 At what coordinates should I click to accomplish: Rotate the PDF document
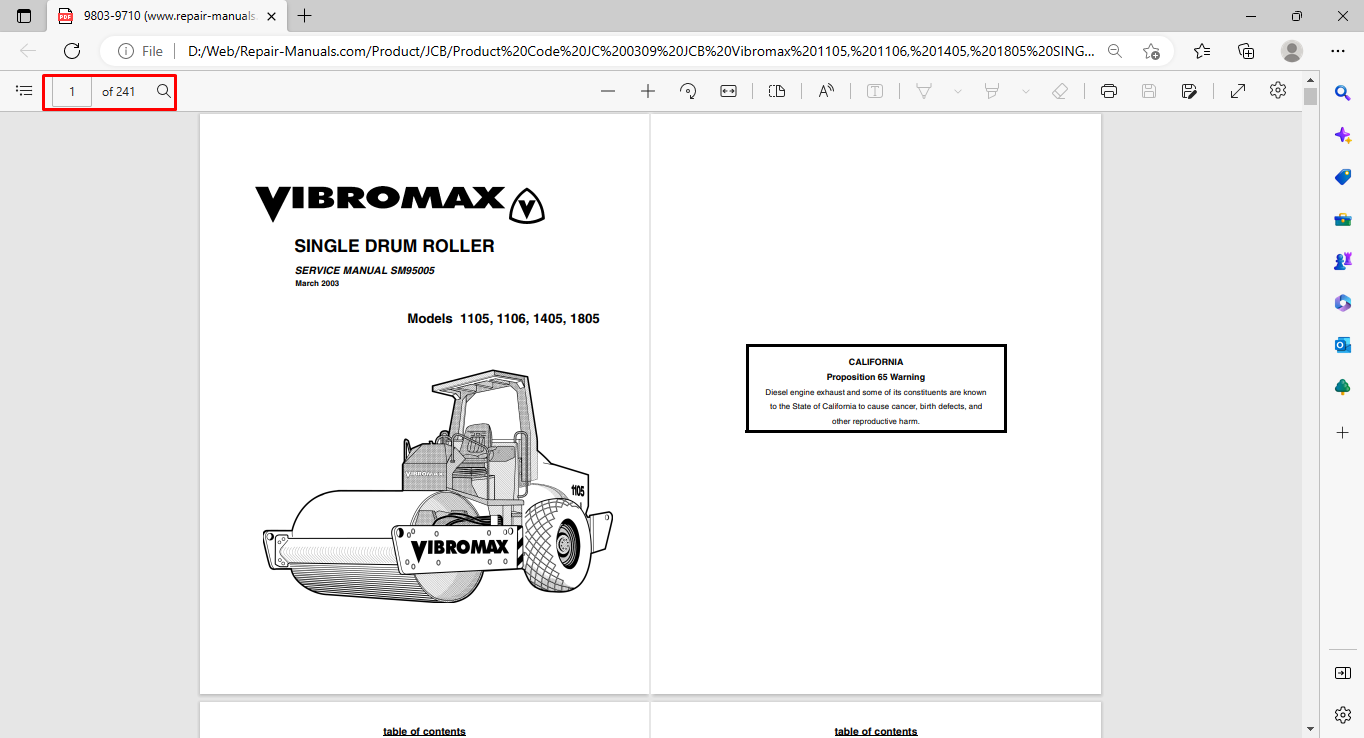pyautogui.click(x=688, y=91)
